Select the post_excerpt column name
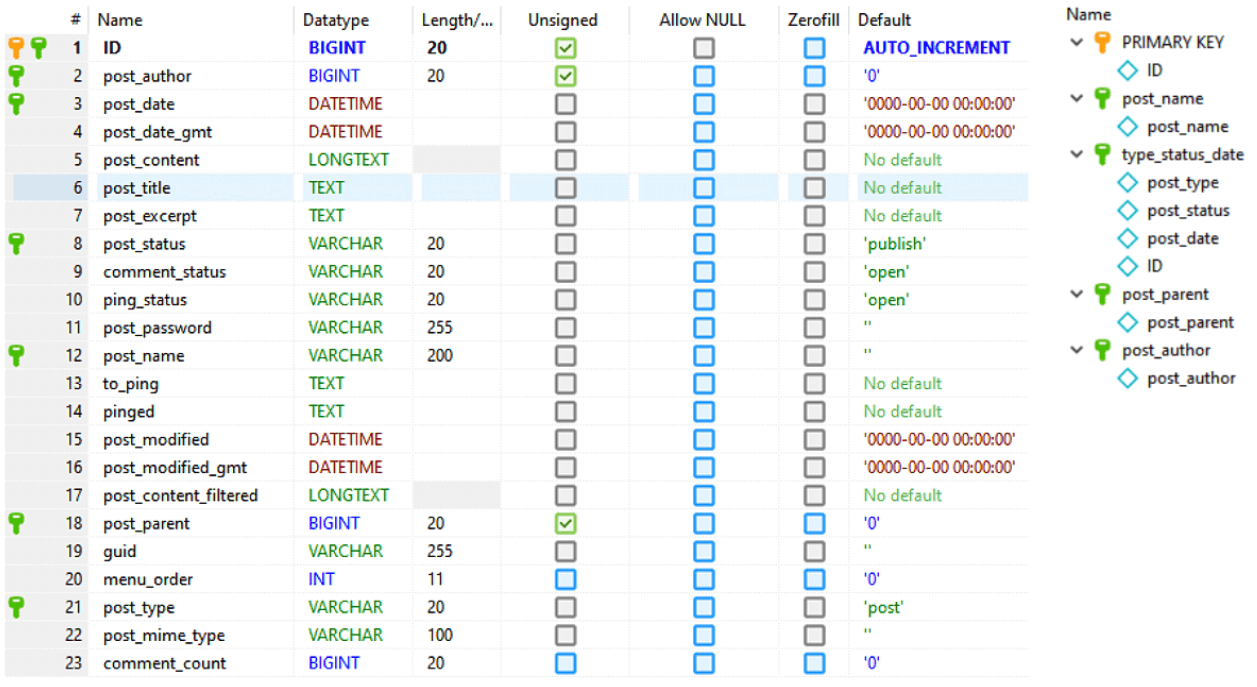 [x=150, y=216]
